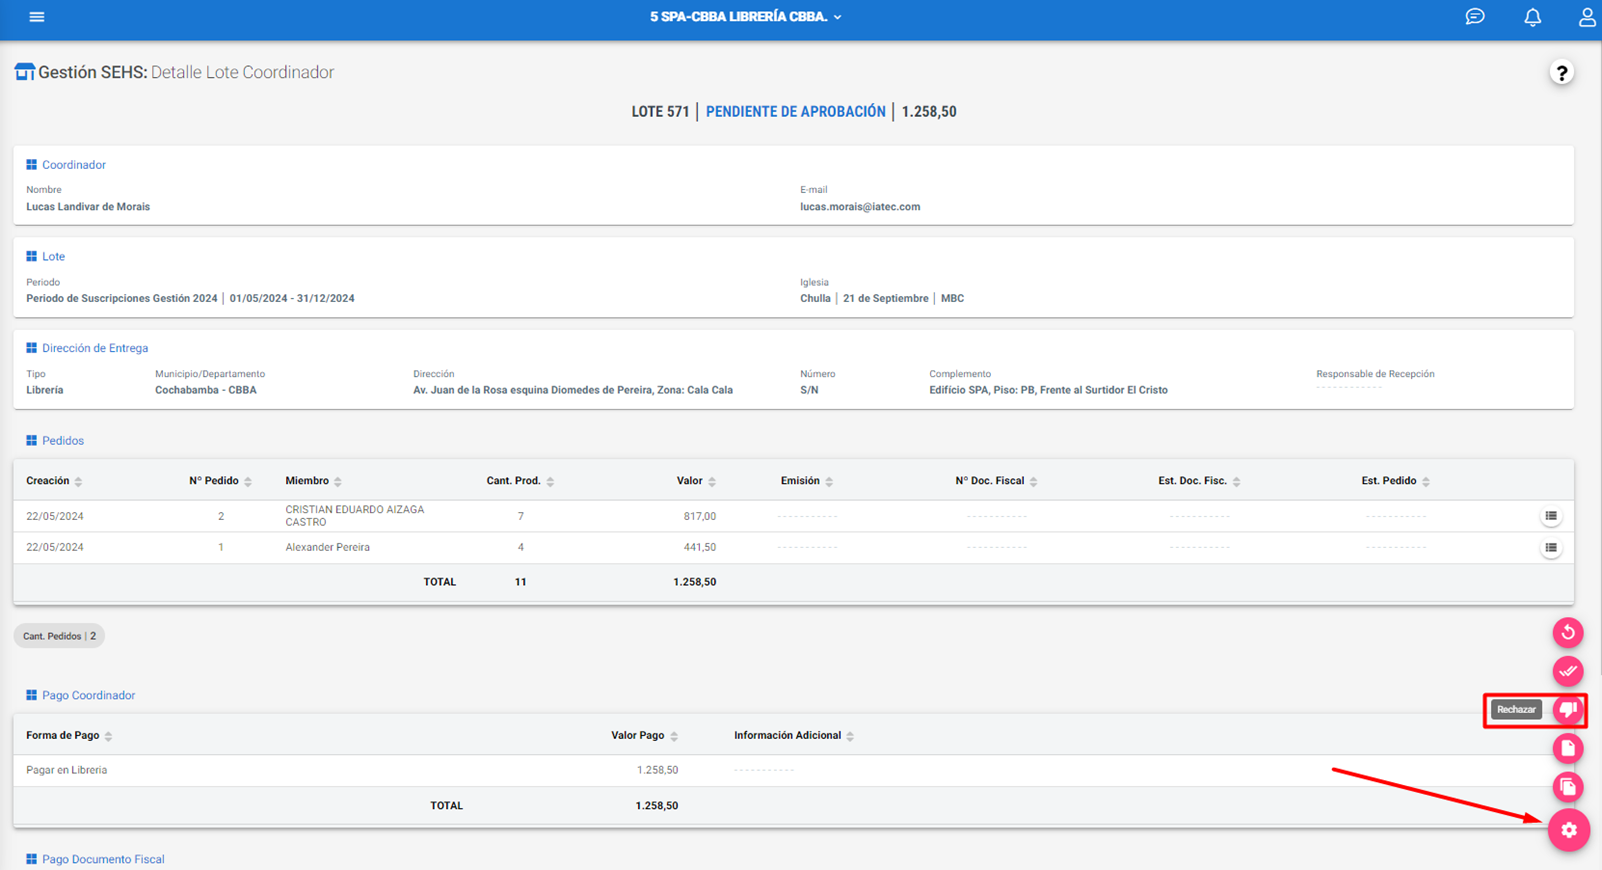Click the Rechazar thumbs-down button

[1568, 709]
